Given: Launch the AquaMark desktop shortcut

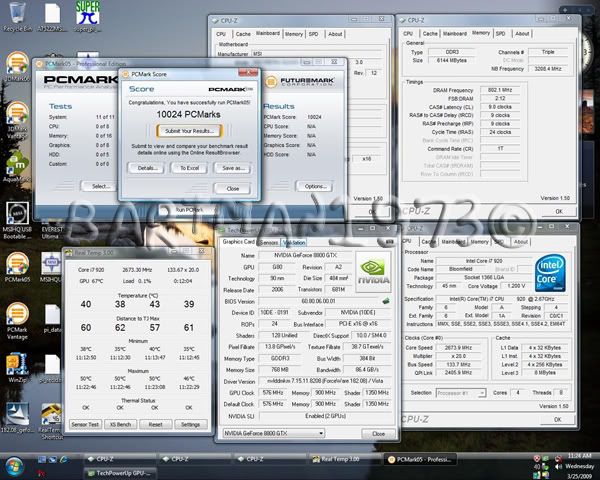Looking at the screenshot, I should click(x=15, y=160).
